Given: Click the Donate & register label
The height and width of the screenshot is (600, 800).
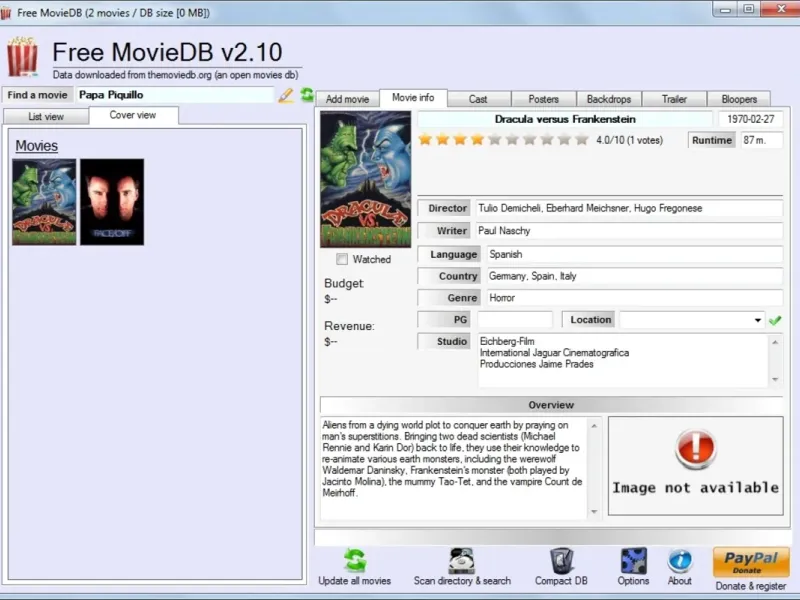Looking at the screenshot, I should 751,586.
